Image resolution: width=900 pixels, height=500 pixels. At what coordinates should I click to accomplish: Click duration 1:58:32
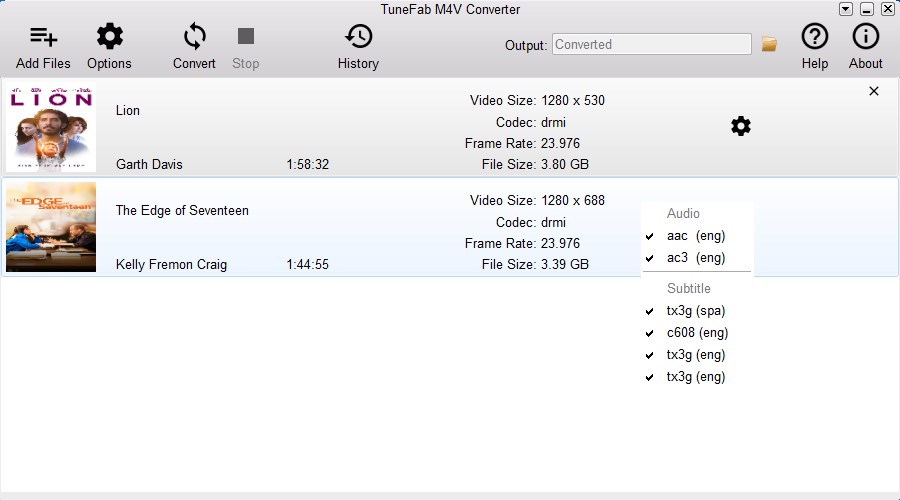click(x=308, y=165)
